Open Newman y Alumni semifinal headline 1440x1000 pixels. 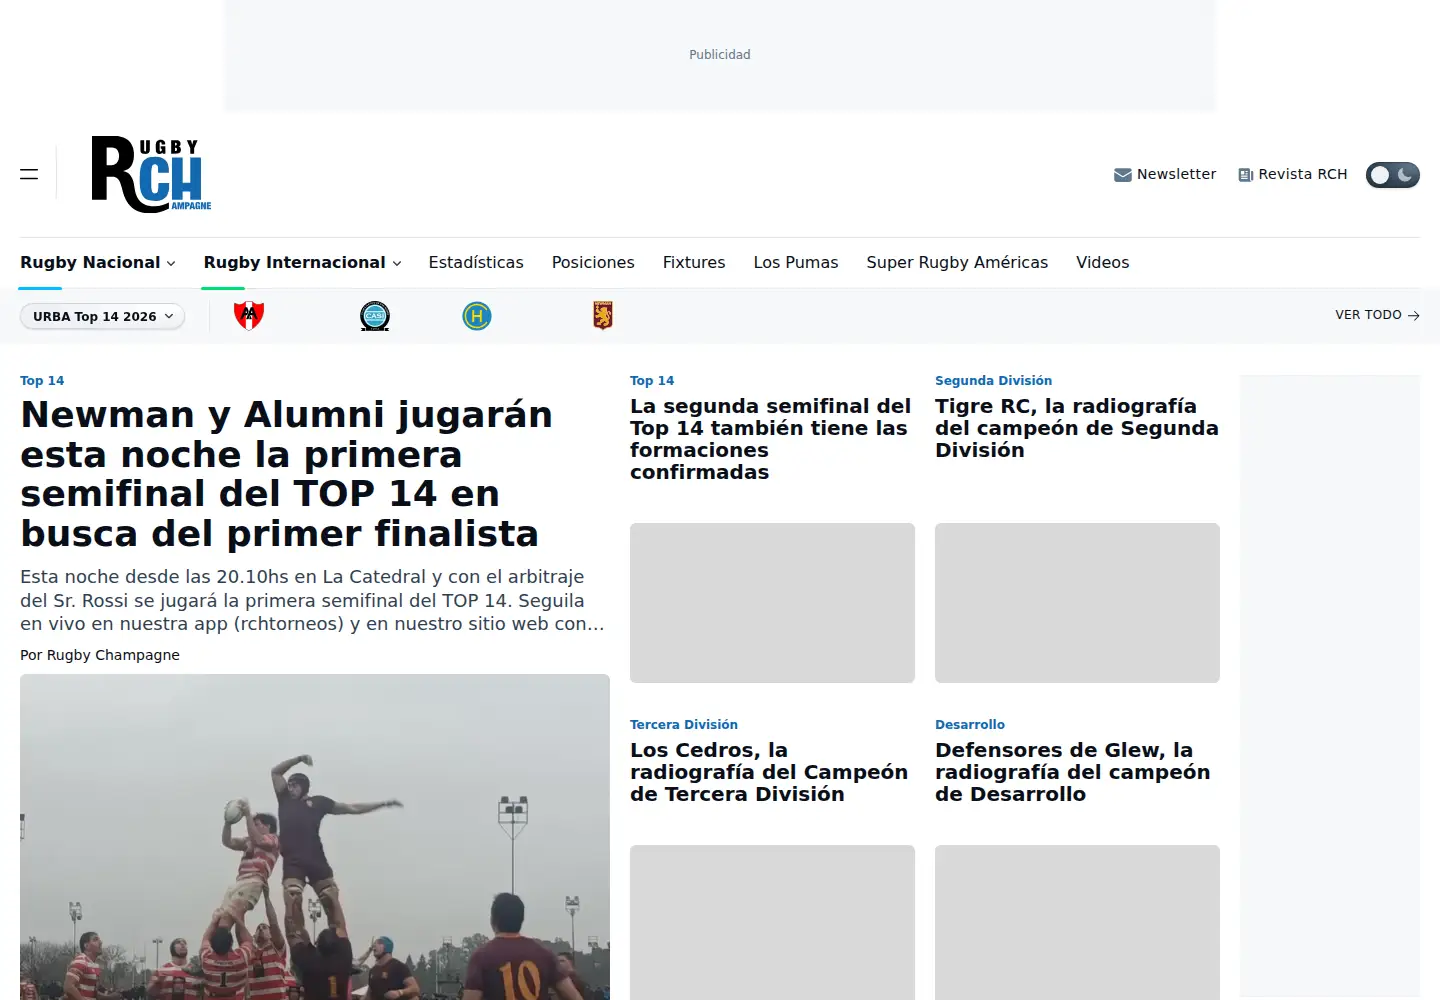pyautogui.click(x=286, y=474)
